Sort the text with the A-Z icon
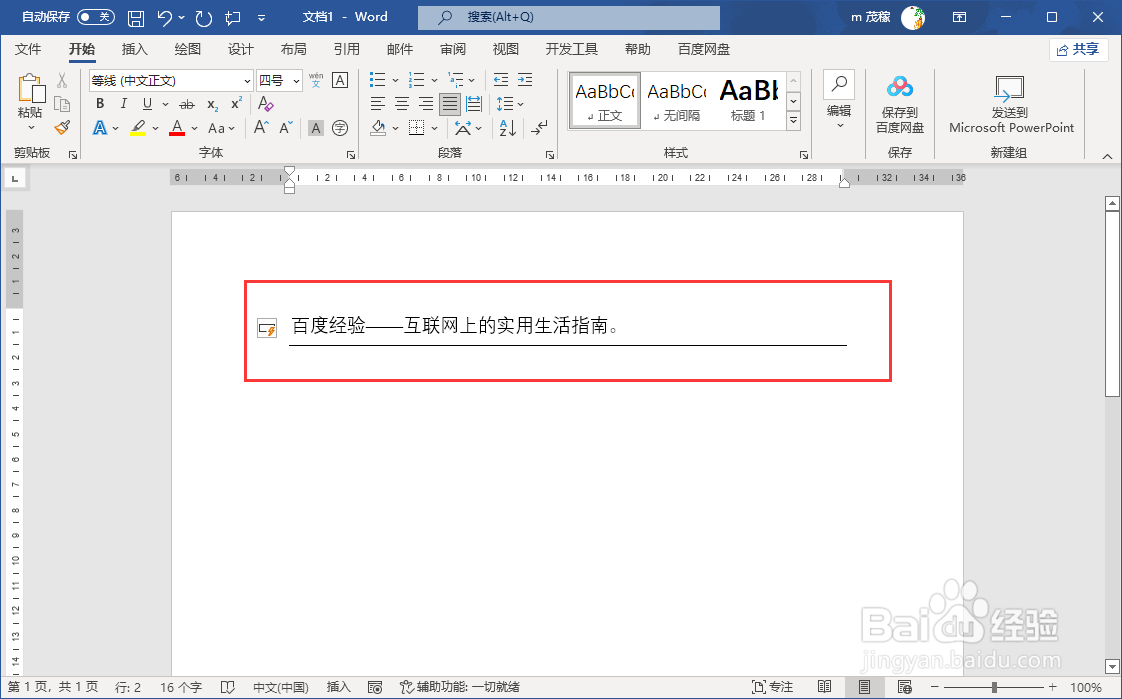 508,128
